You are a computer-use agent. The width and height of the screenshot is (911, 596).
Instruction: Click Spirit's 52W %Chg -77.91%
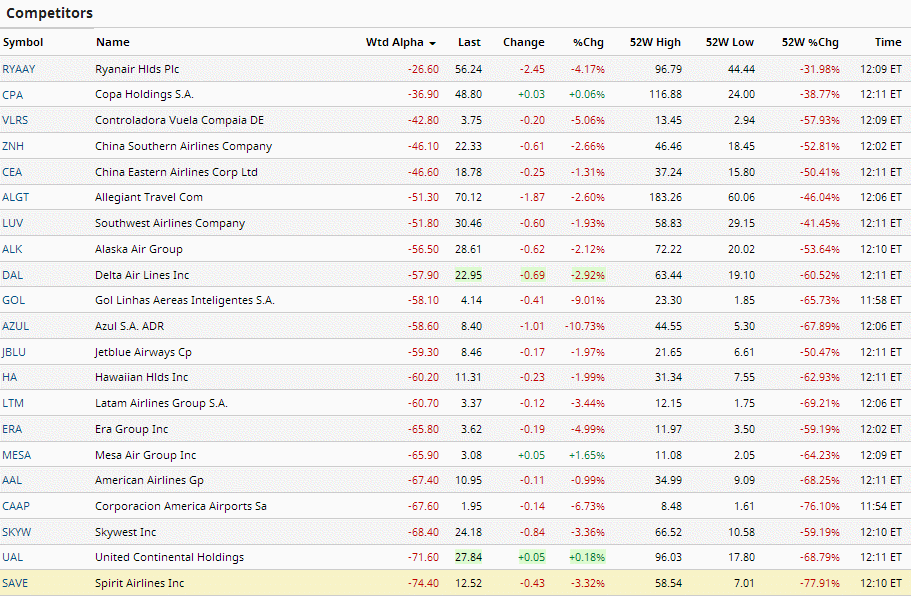[x=820, y=583]
